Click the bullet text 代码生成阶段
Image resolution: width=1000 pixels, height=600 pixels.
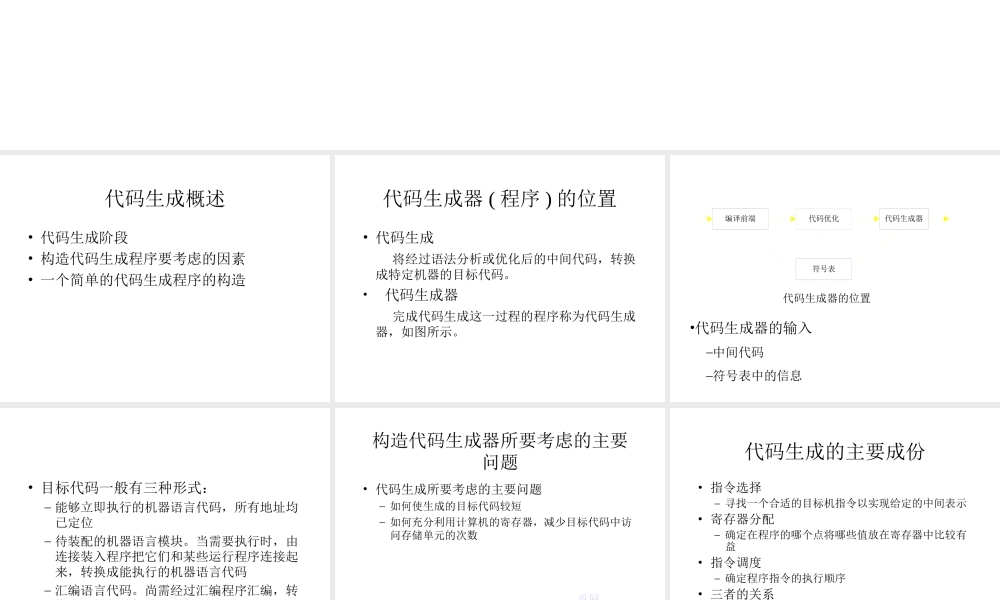point(84,238)
